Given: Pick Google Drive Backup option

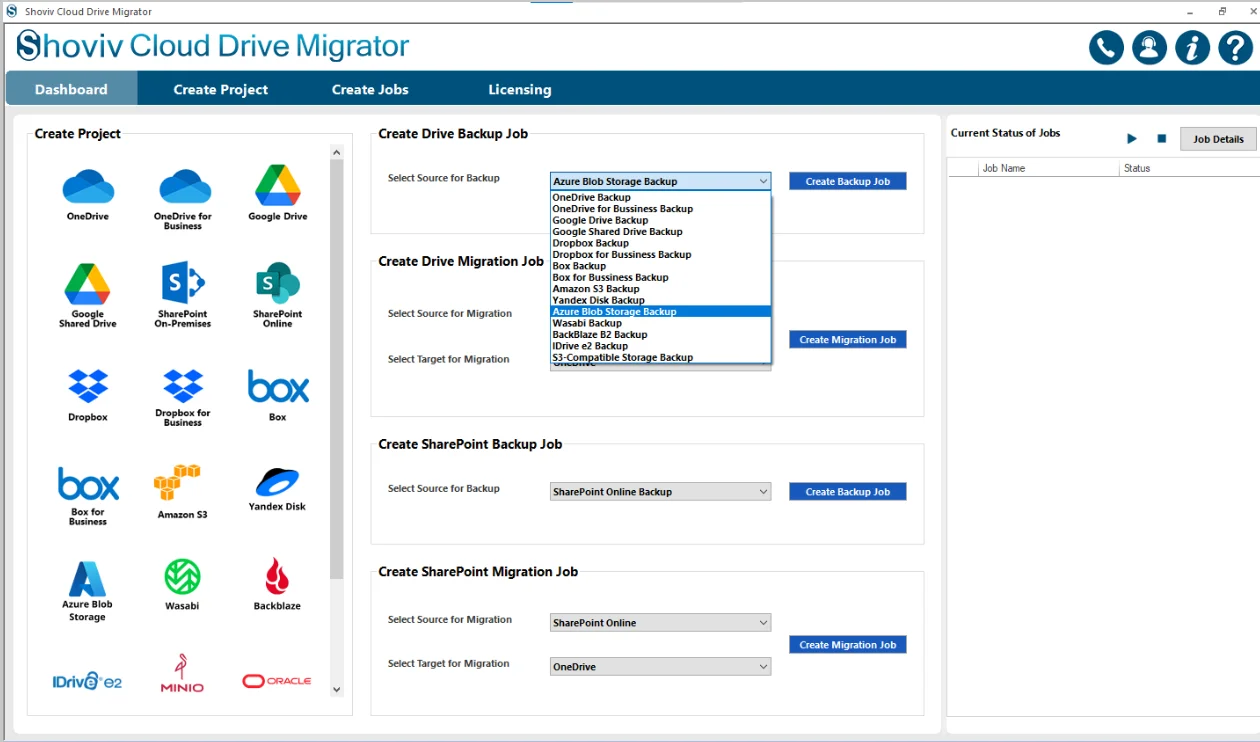Looking at the screenshot, I should coord(661,220).
